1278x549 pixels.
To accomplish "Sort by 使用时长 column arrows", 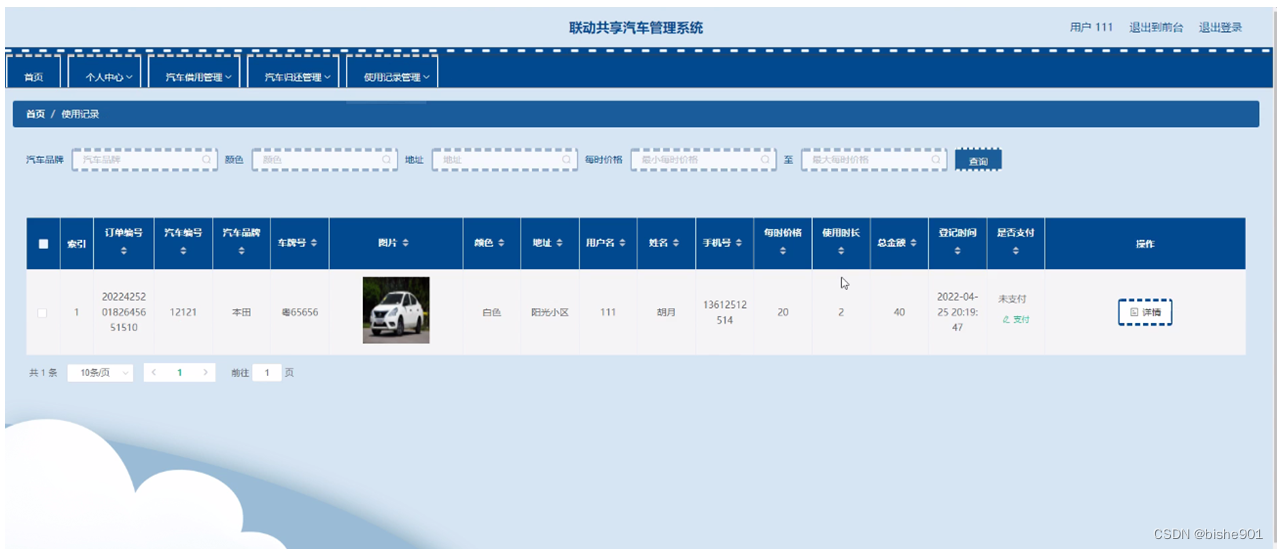I will click(841, 252).
